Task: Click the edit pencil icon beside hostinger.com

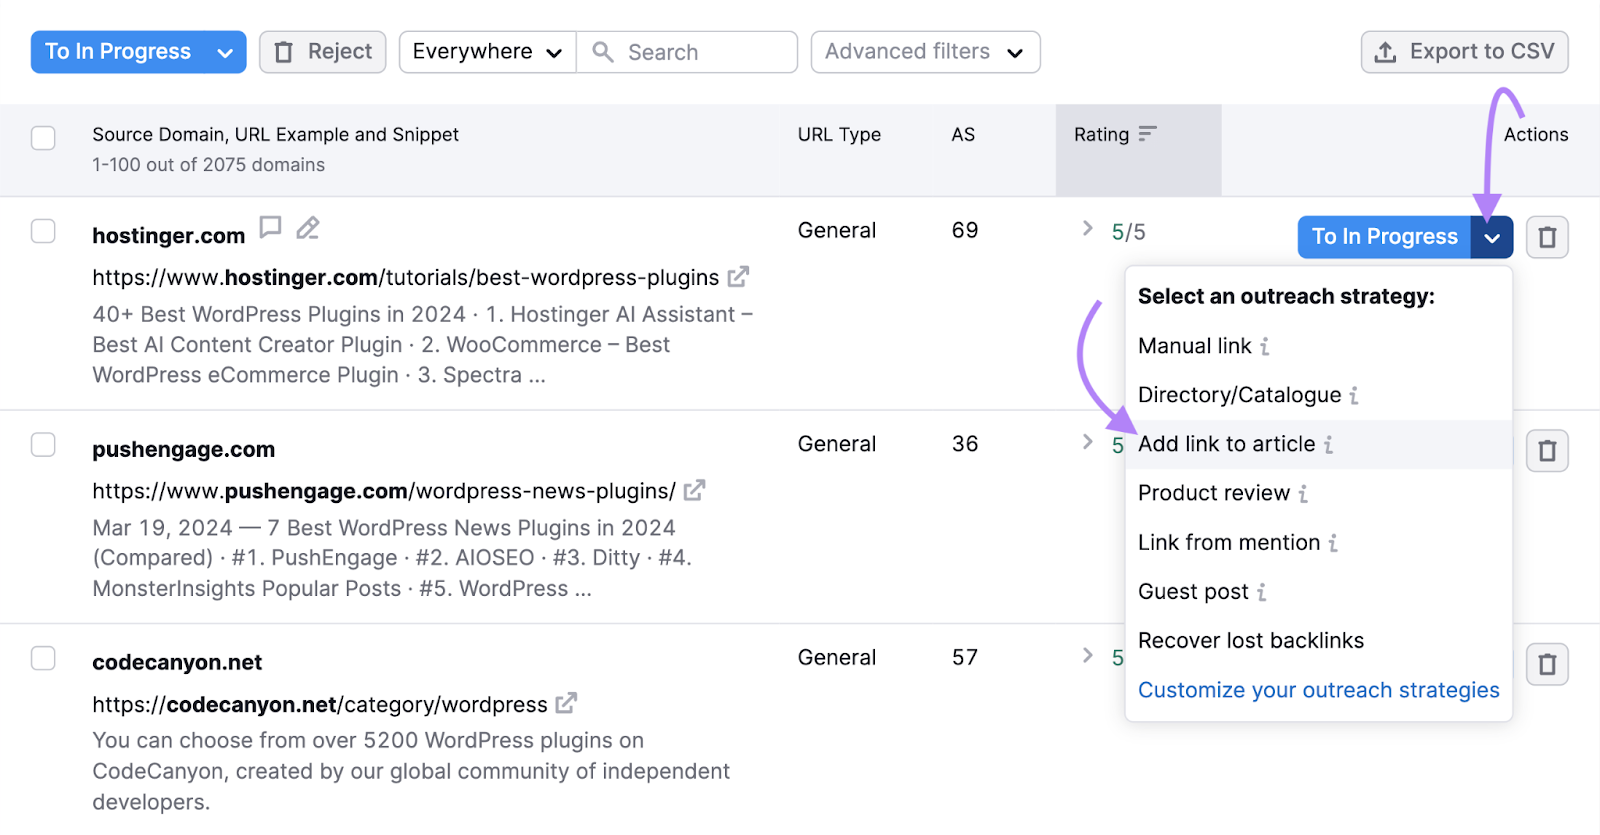Action: tap(308, 228)
